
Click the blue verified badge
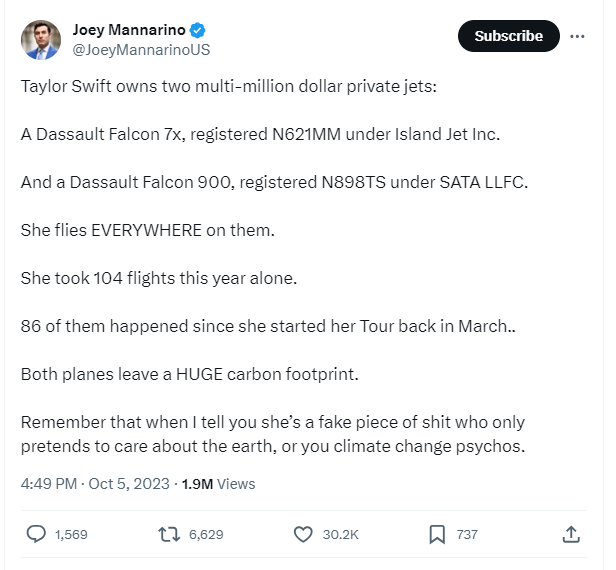click(197, 30)
